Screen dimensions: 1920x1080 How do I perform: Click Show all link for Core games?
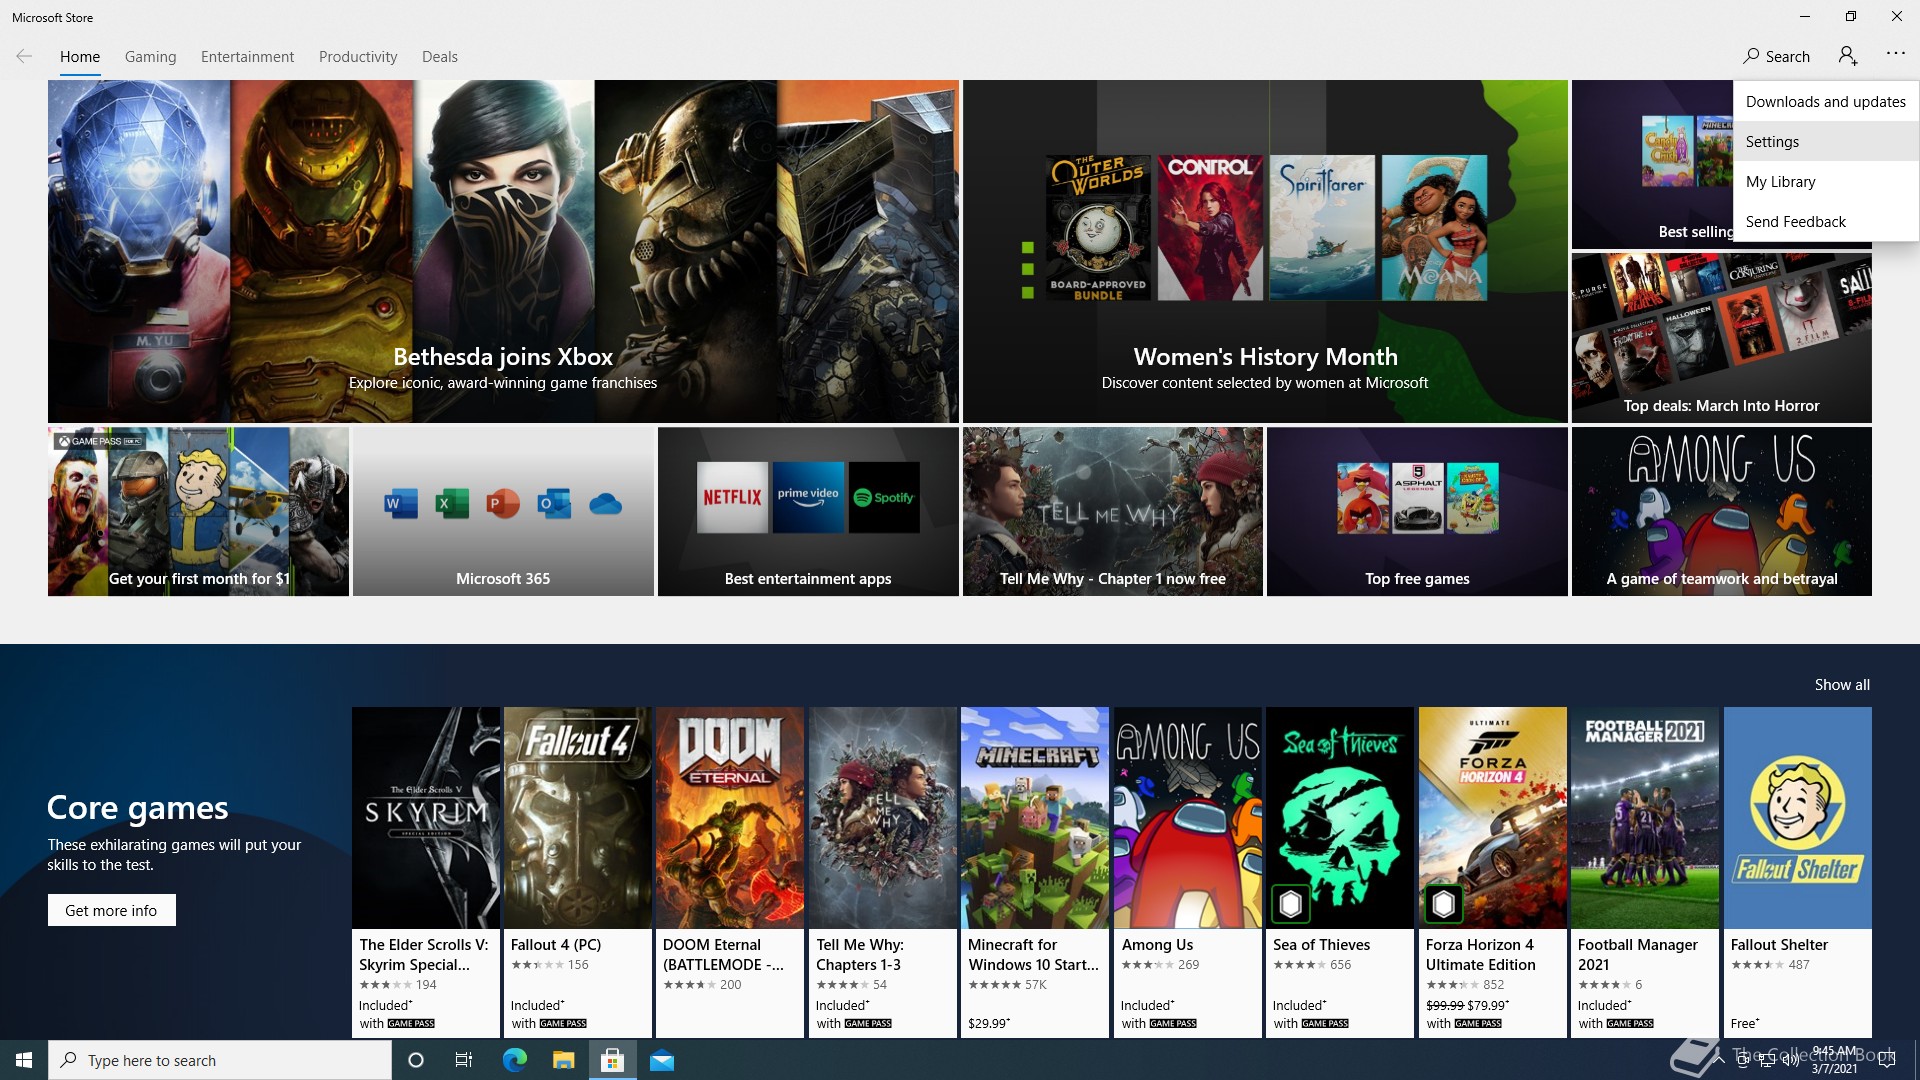(x=1842, y=684)
